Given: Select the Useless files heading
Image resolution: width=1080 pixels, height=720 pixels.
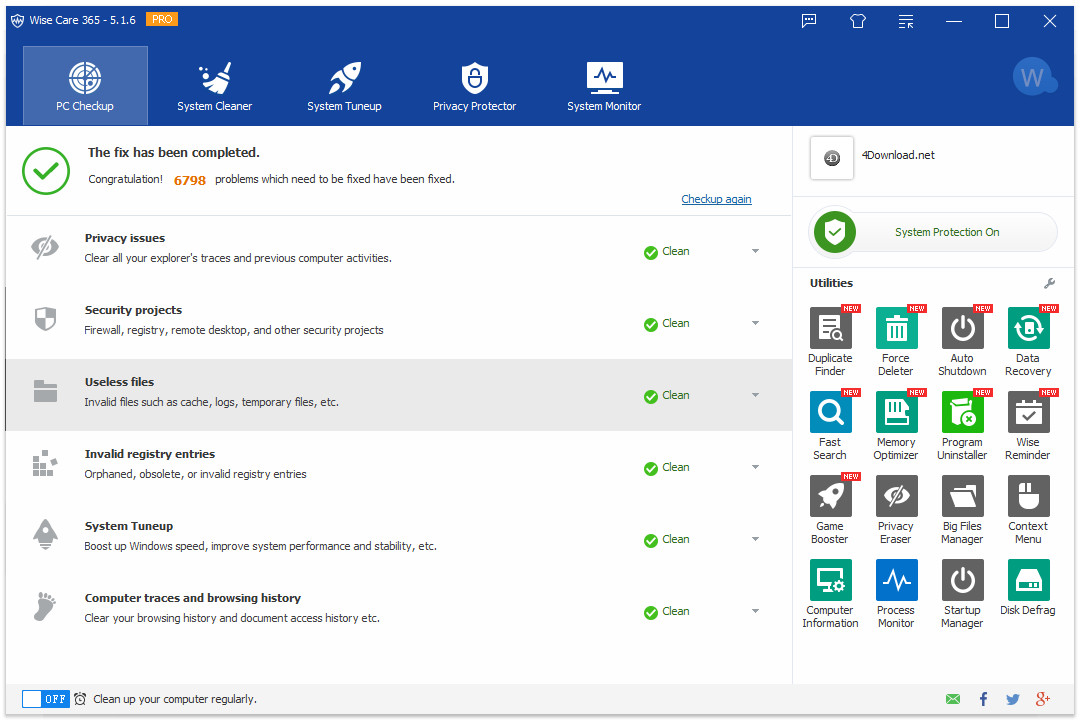Looking at the screenshot, I should click(119, 382).
